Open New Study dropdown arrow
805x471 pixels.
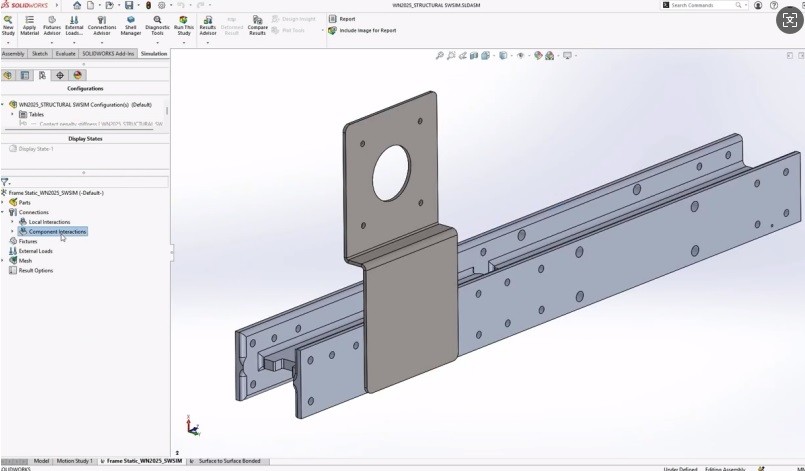pyautogui.click(x=8, y=43)
